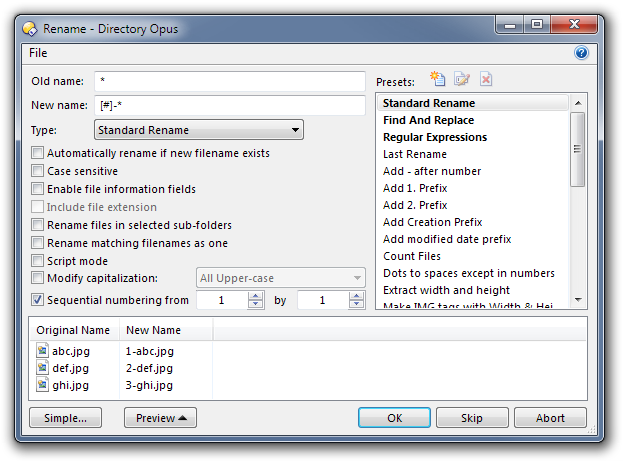The width and height of the screenshot is (623, 461).
Task: Decrease the 'by' increment value
Action: [357, 304]
